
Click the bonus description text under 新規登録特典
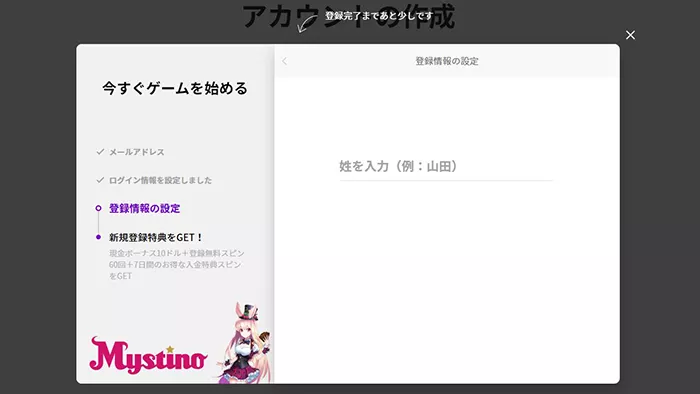click(177, 265)
